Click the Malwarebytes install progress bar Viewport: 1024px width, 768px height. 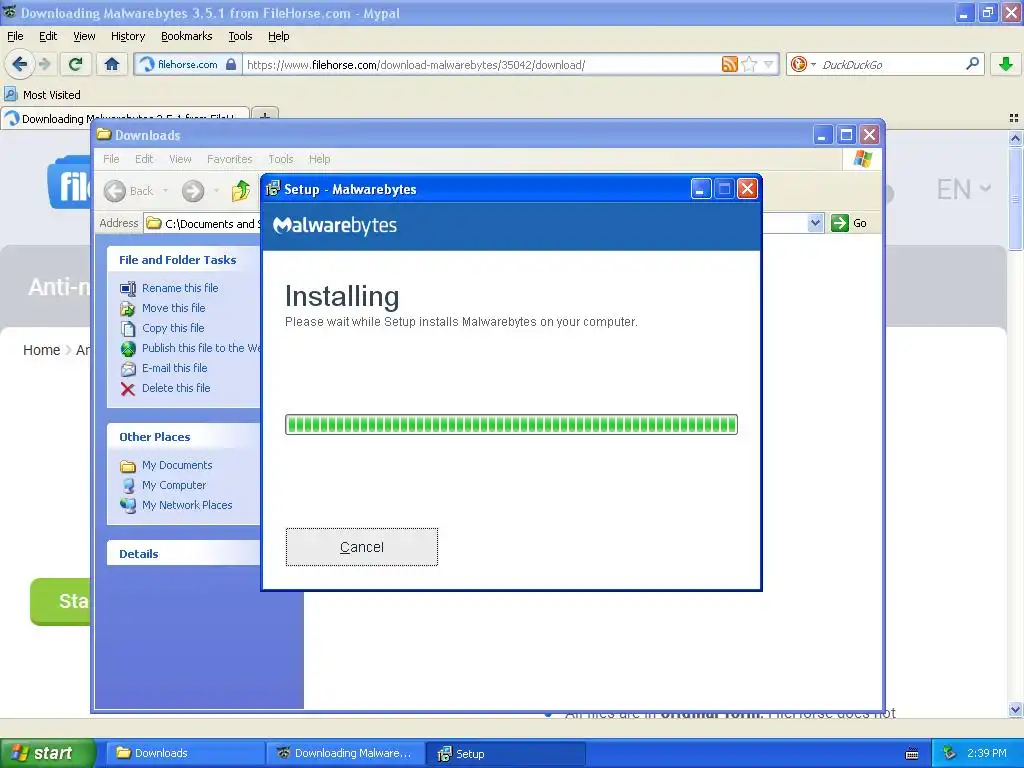click(x=511, y=424)
